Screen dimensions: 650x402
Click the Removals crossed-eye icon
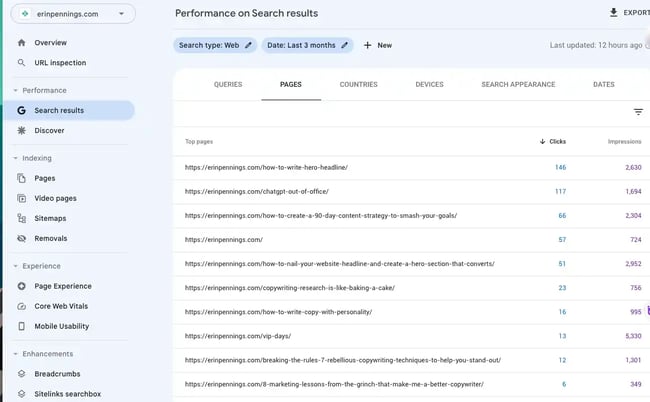tap(22, 238)
